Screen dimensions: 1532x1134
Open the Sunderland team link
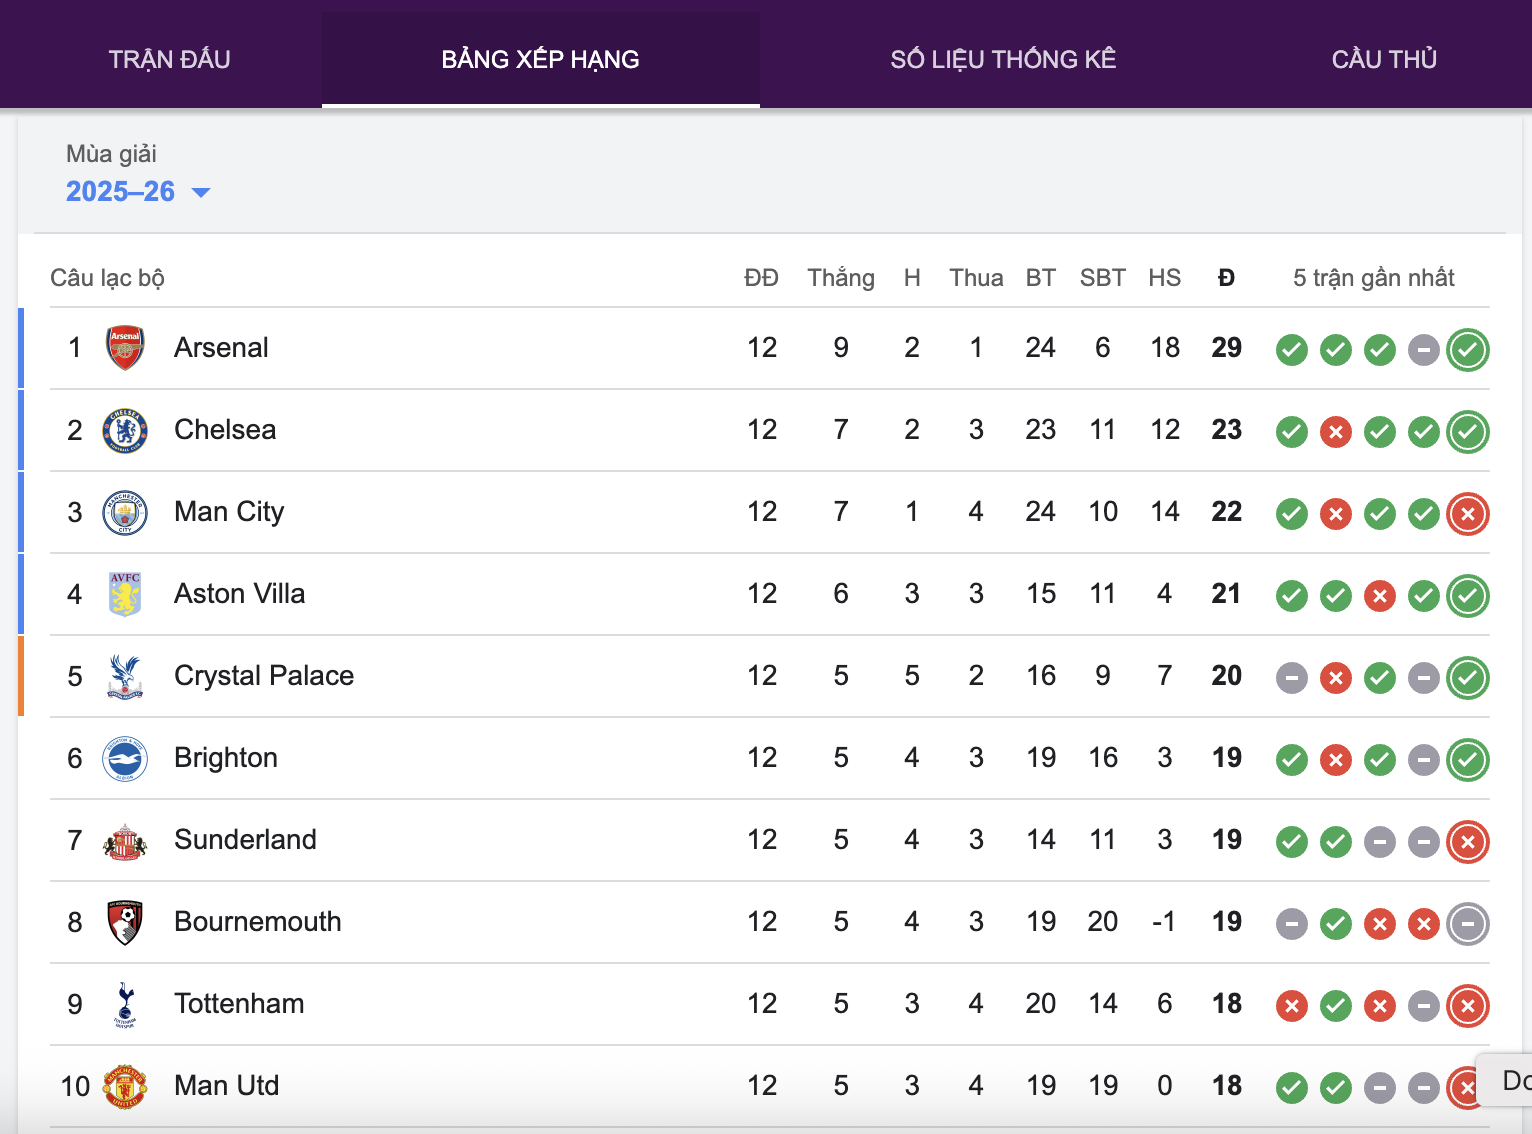click(245, 840)
